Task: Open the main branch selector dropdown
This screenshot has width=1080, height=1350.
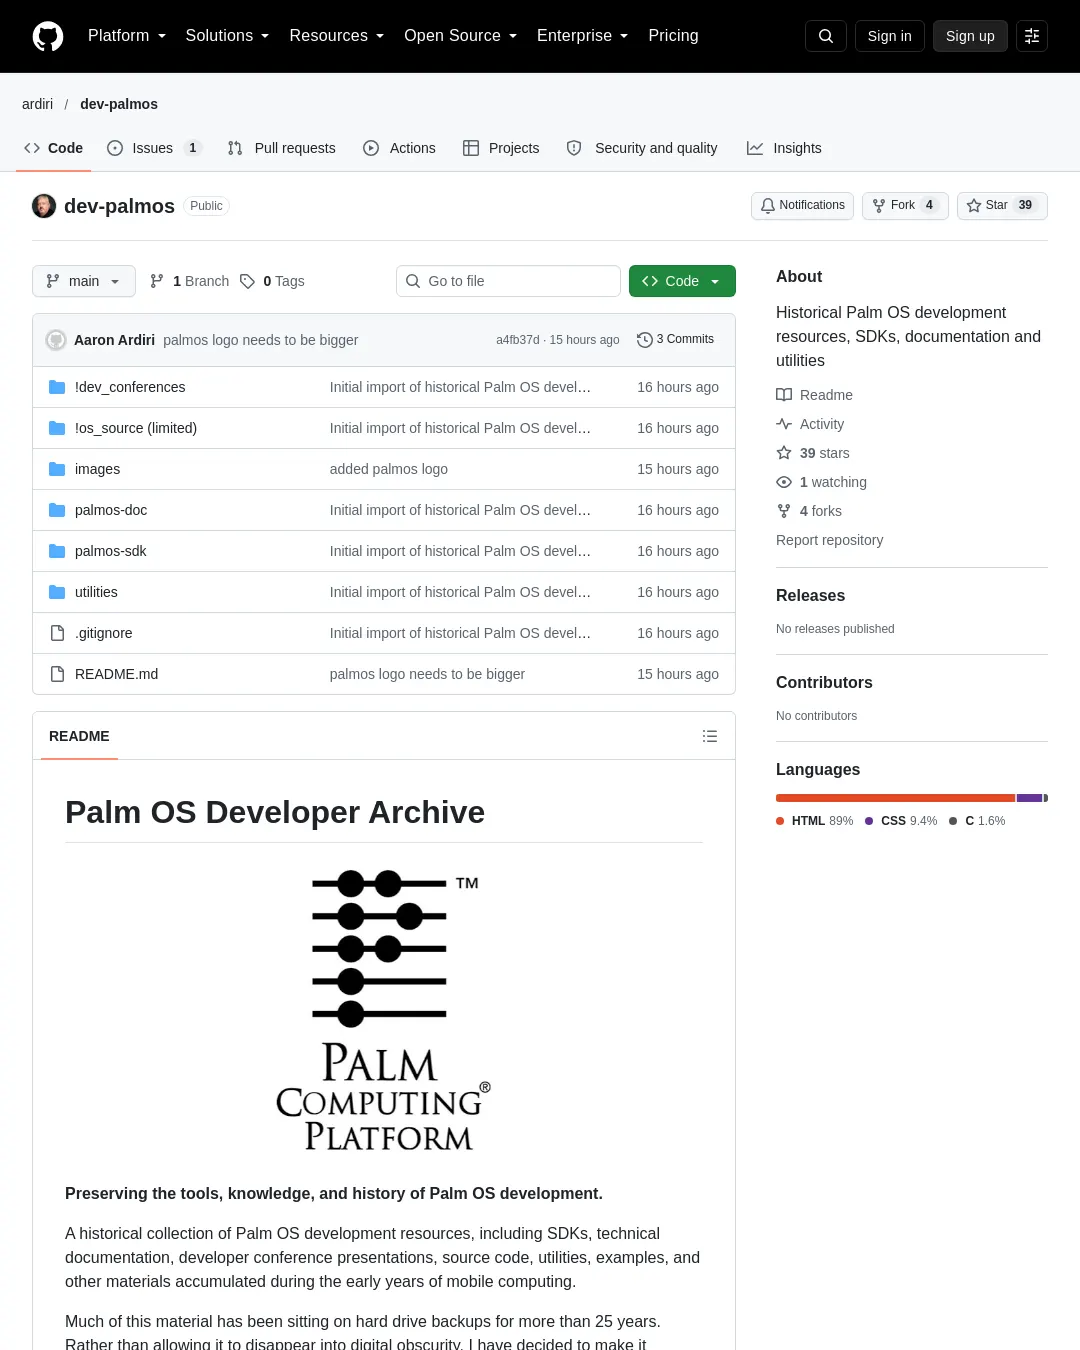Action: click(84, 281)
